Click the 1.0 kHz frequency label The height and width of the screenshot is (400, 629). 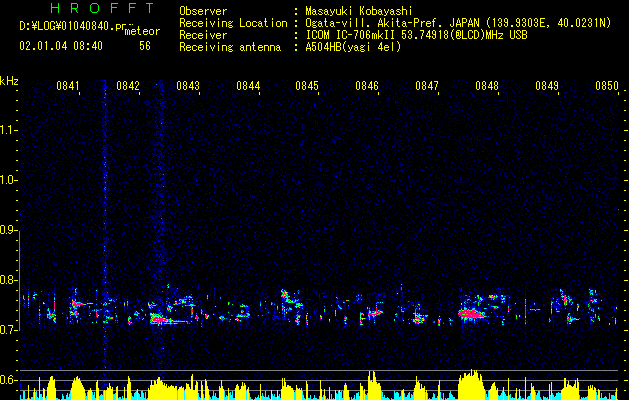[x=8, y=180]
